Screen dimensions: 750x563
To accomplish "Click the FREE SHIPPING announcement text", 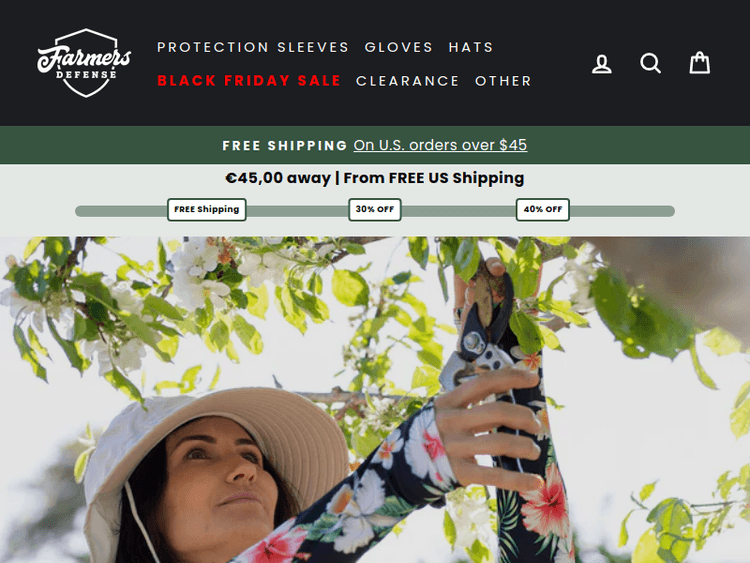I will pos(285,145).
